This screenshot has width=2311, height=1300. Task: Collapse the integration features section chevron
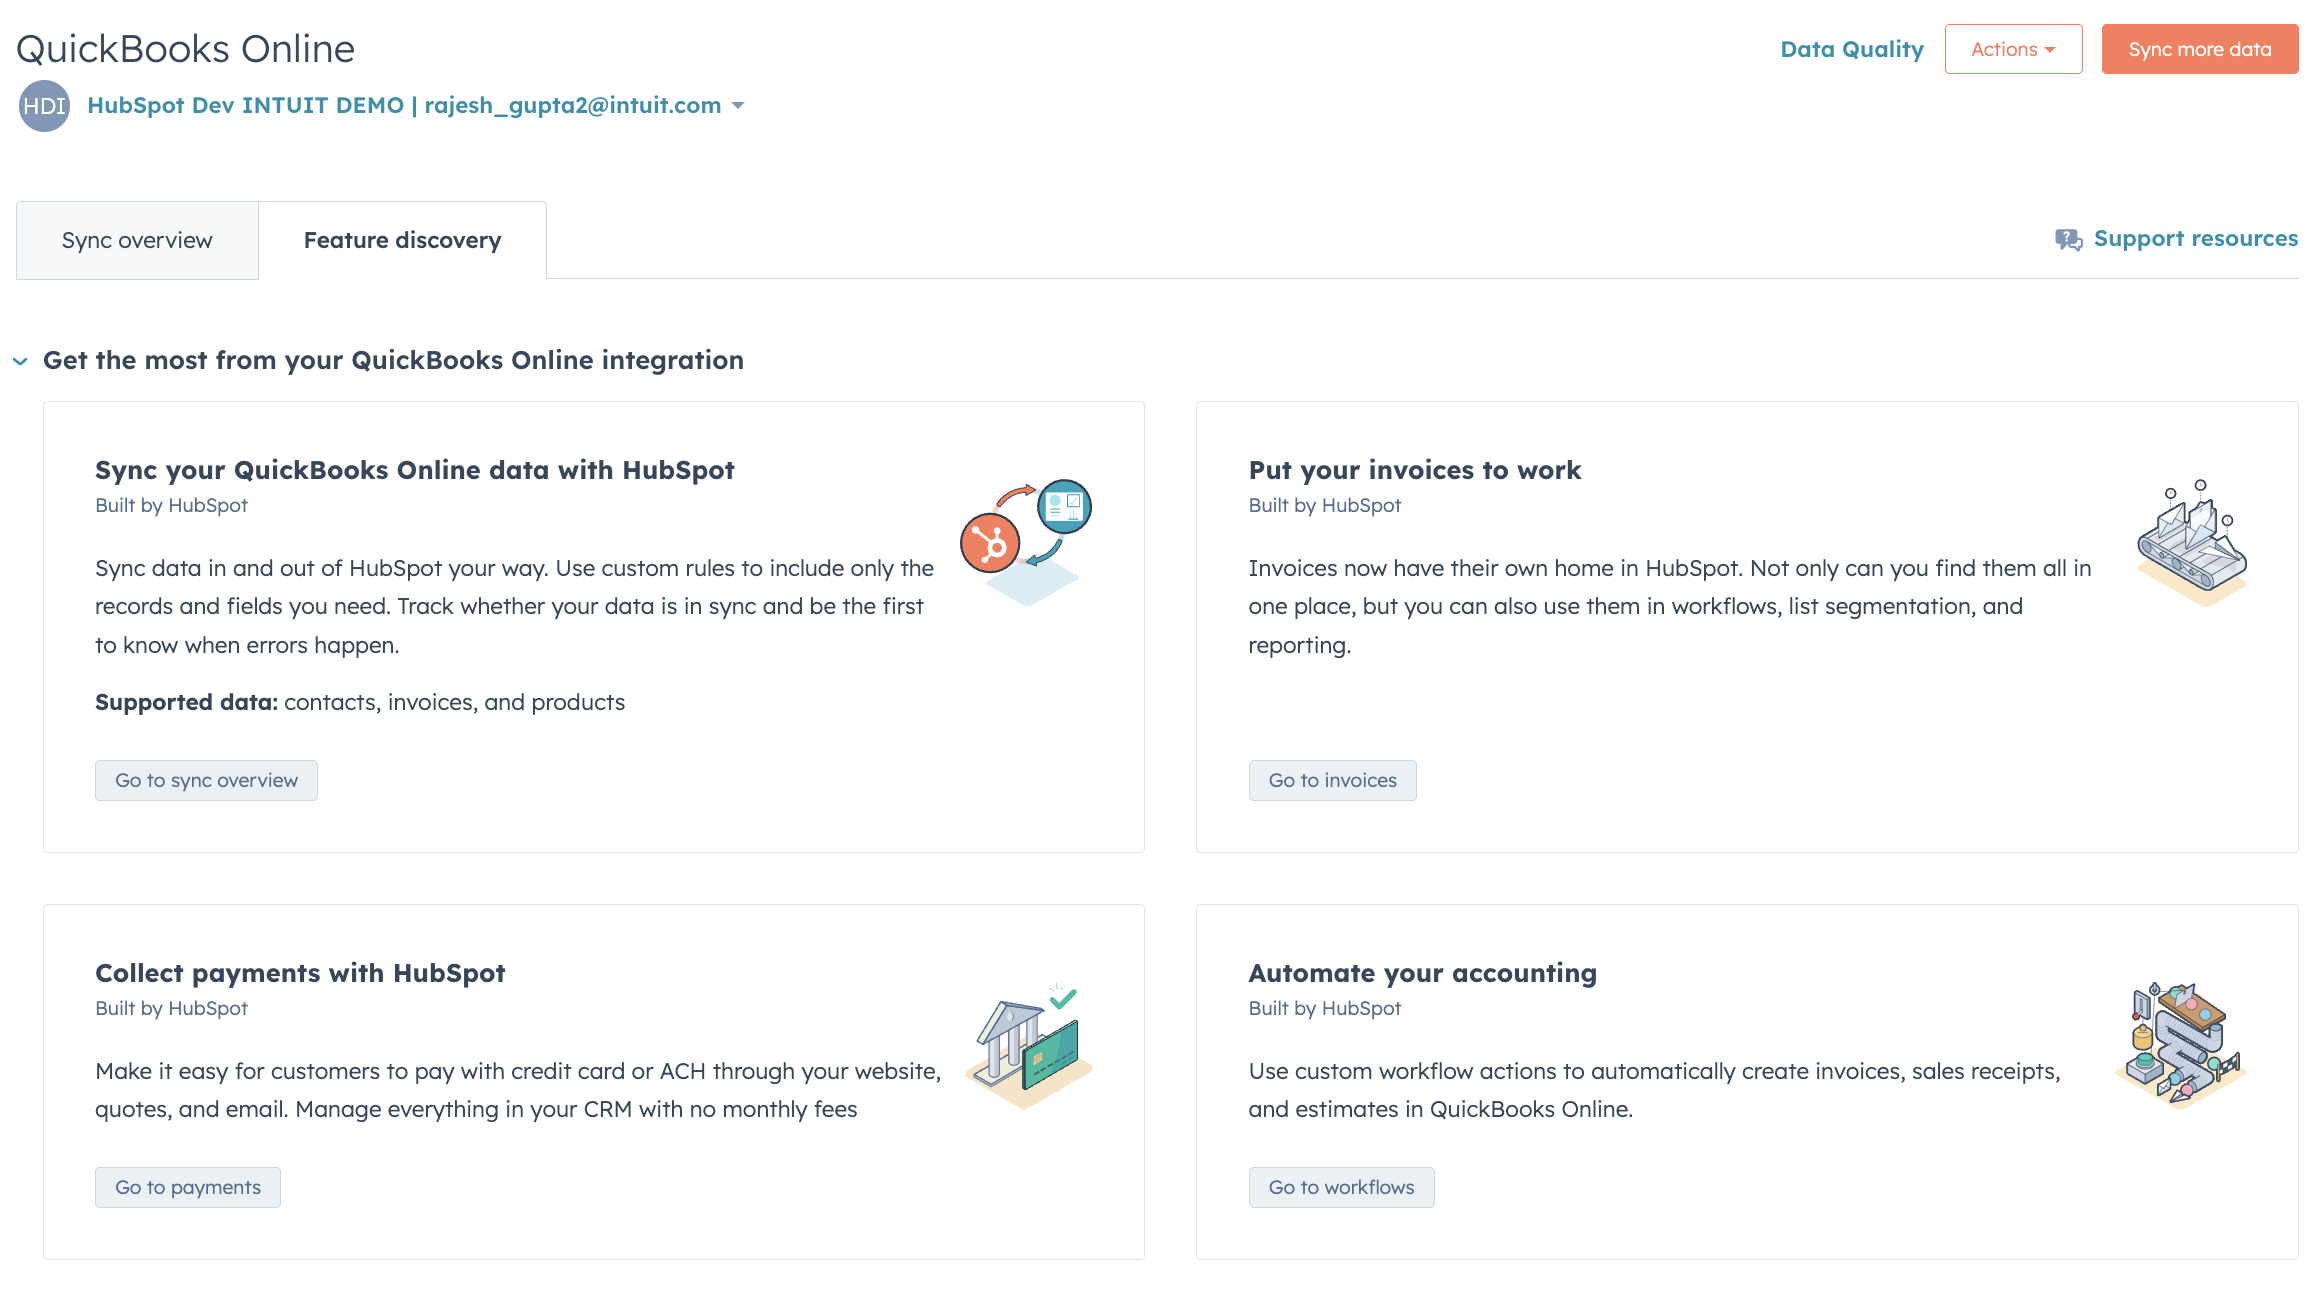point(22,360)
